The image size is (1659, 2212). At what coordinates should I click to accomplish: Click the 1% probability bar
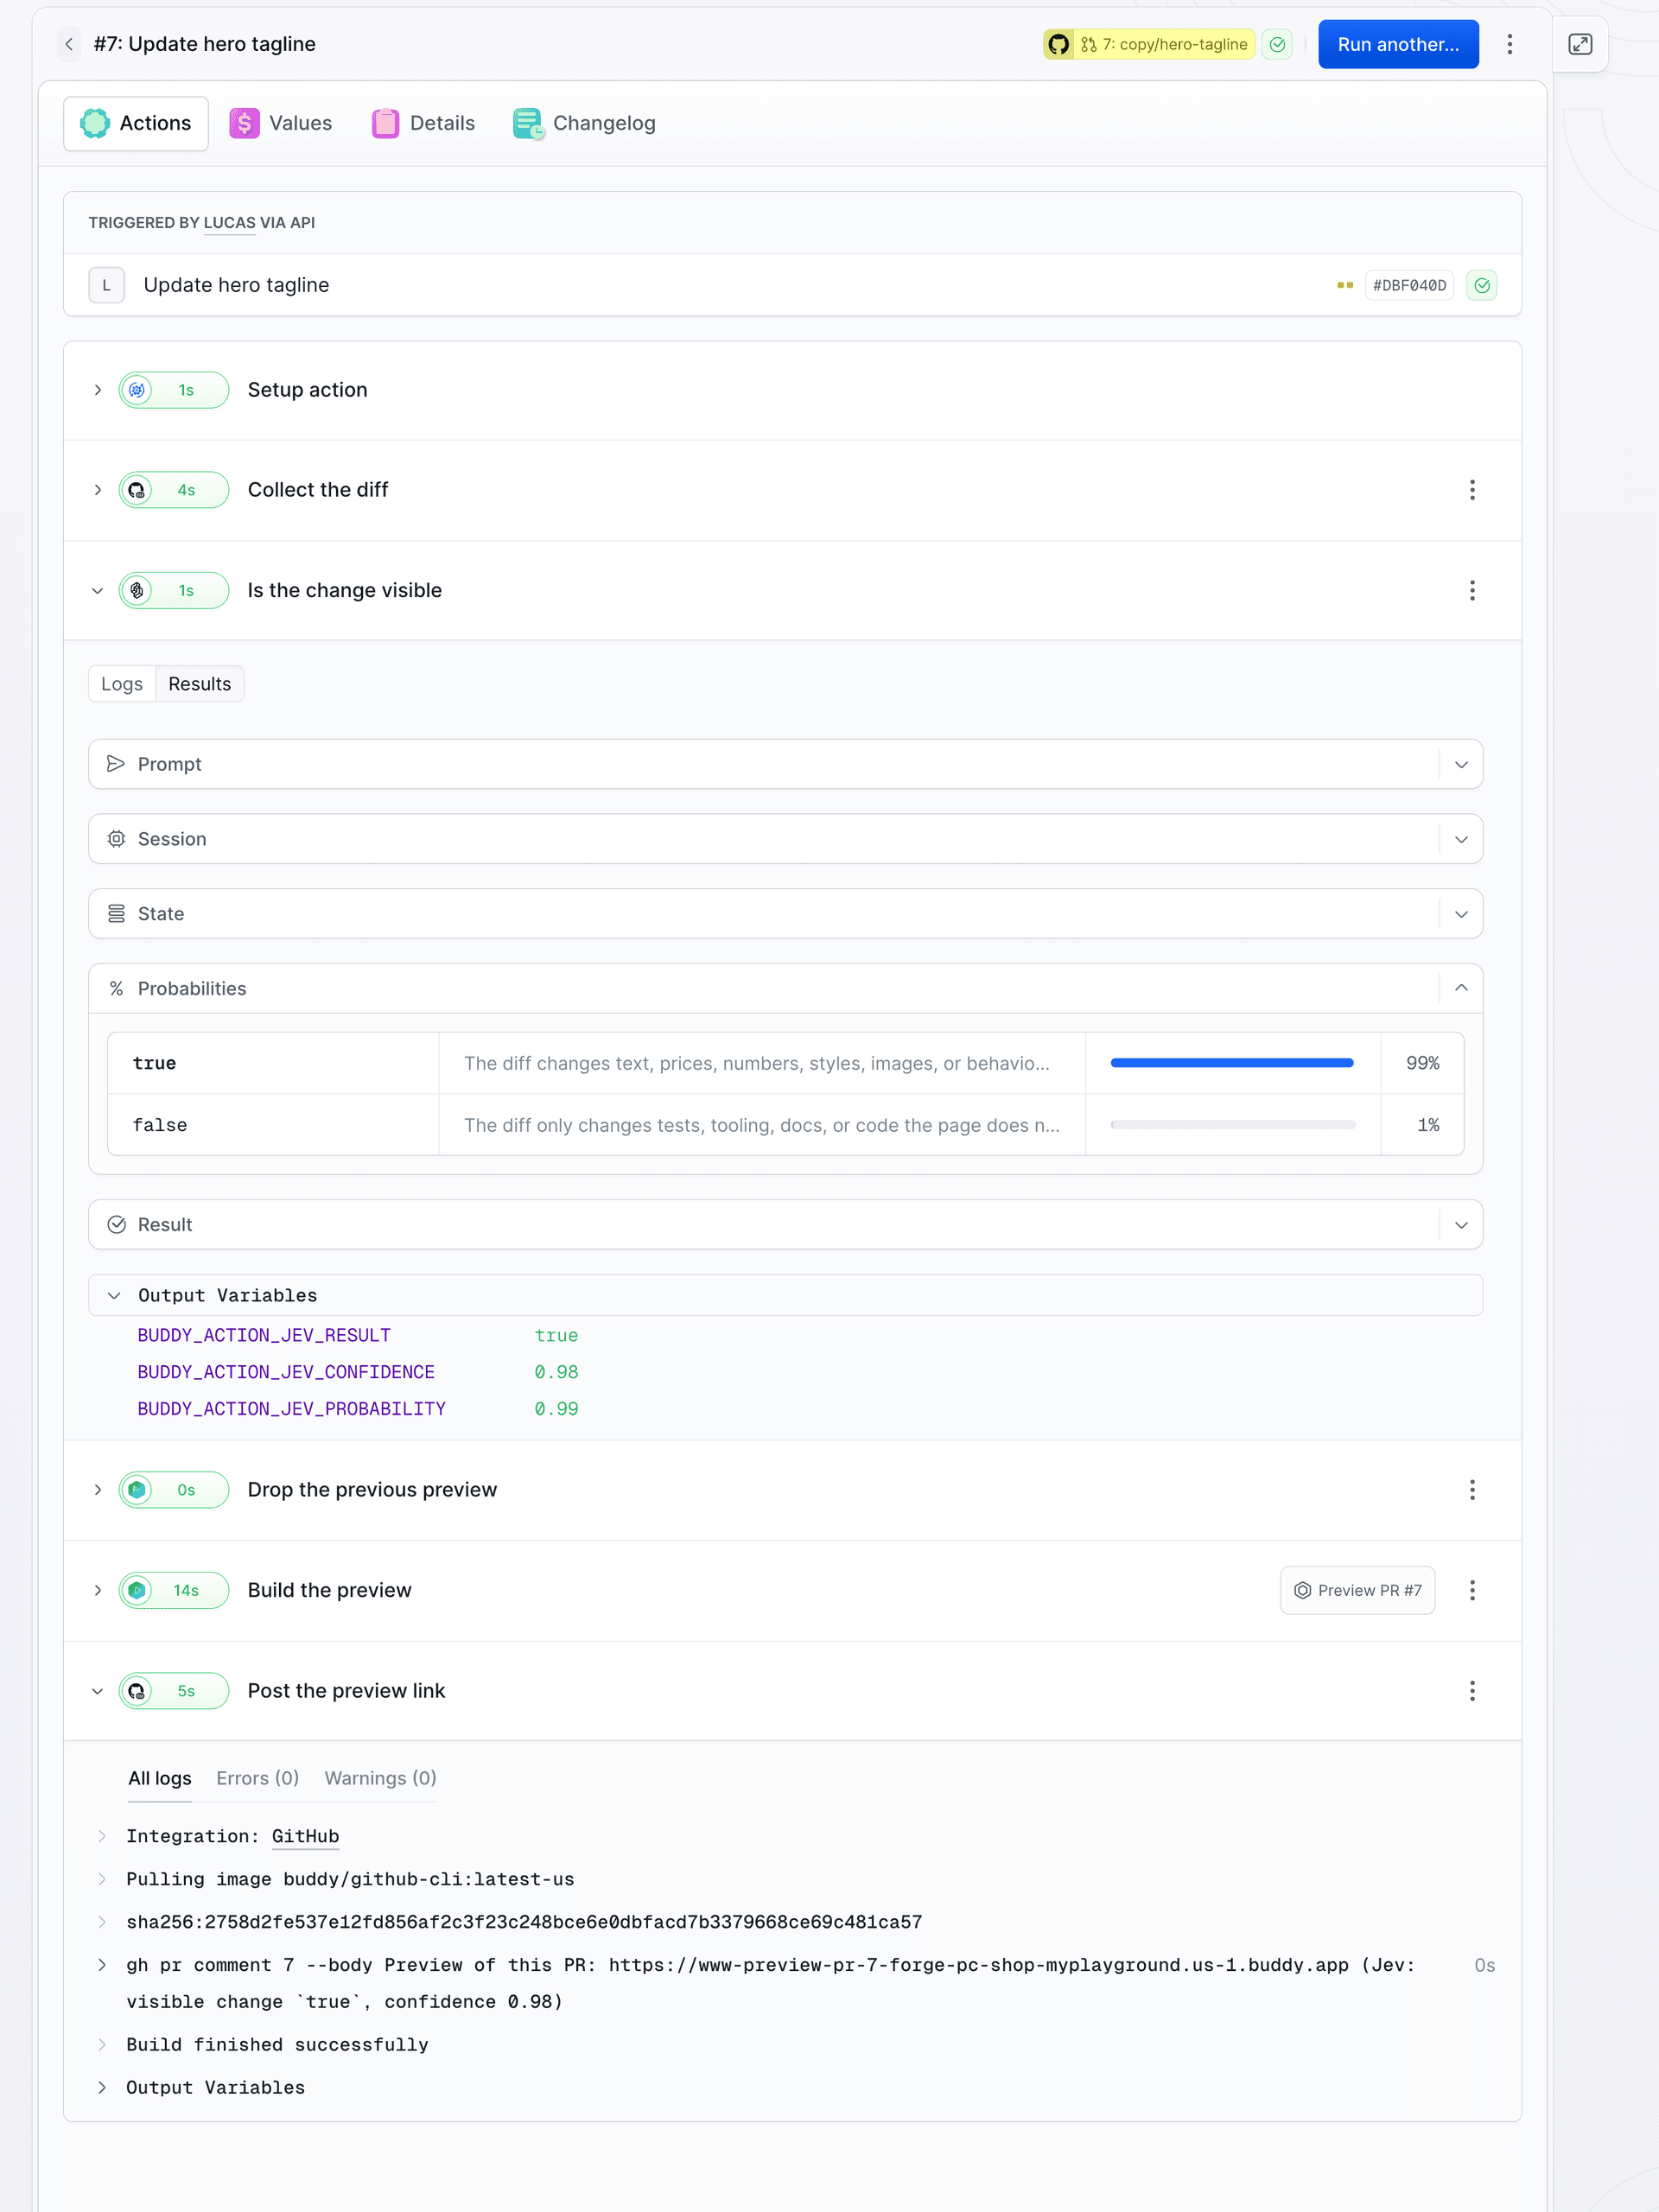point(1233,1126)
